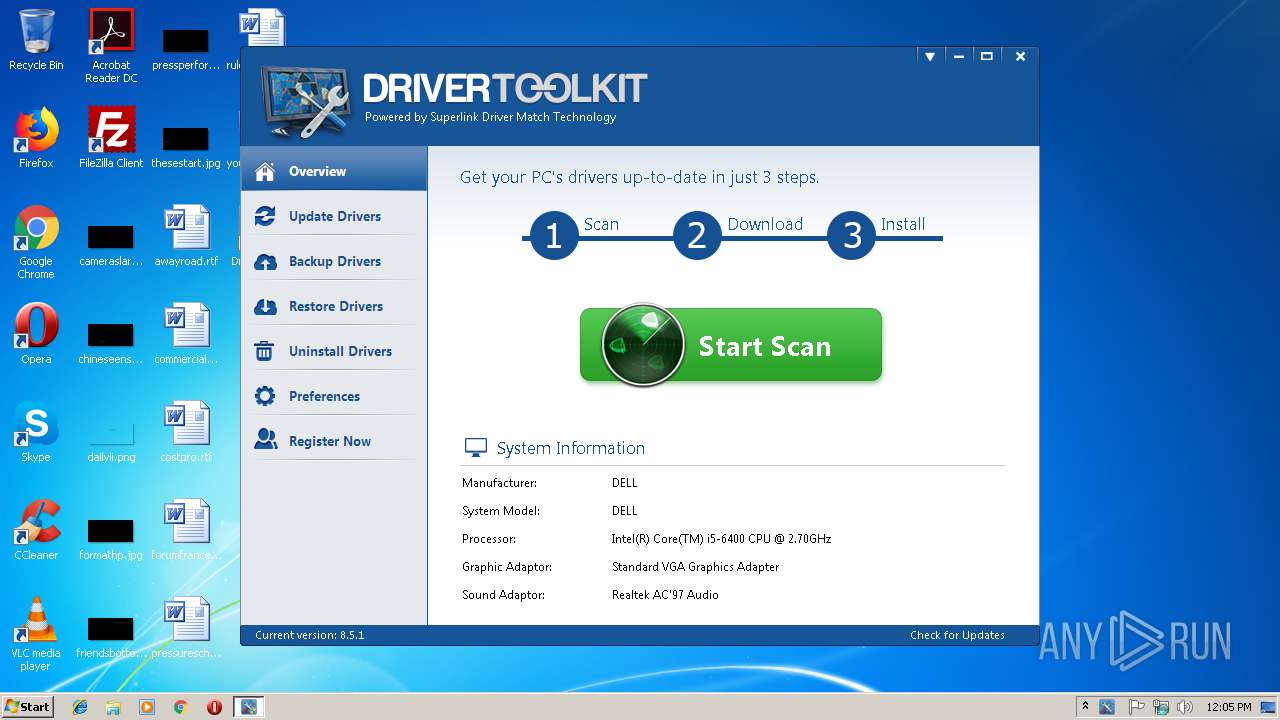Open the Windows Start menu
This screenshot has width=1280, height=720.
[28, 706]
